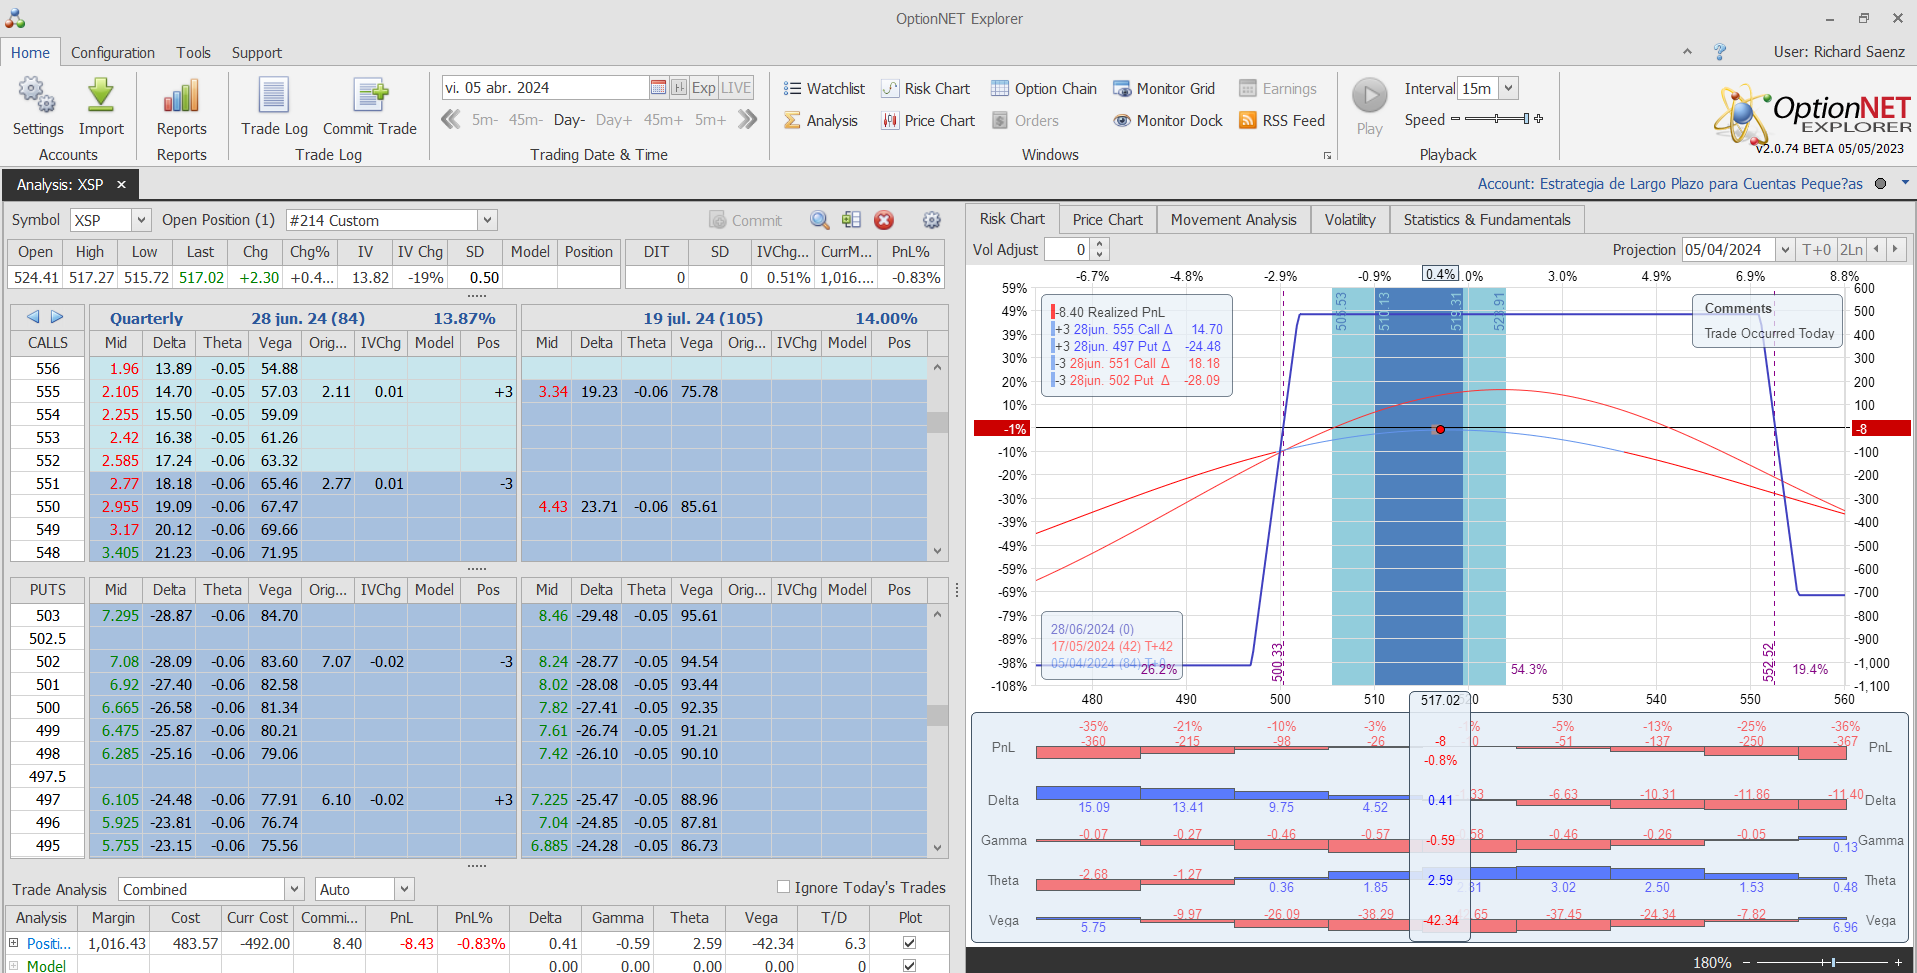Open the Monitor Grid window
The width and height of the screenshot is (1917, 973).
coord(1164,89)
